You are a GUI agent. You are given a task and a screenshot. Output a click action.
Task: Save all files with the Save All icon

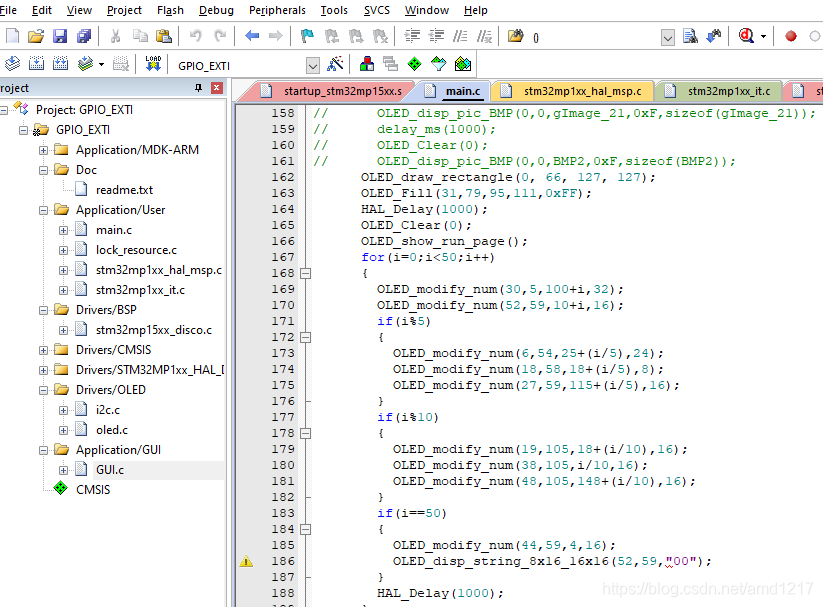84,36
